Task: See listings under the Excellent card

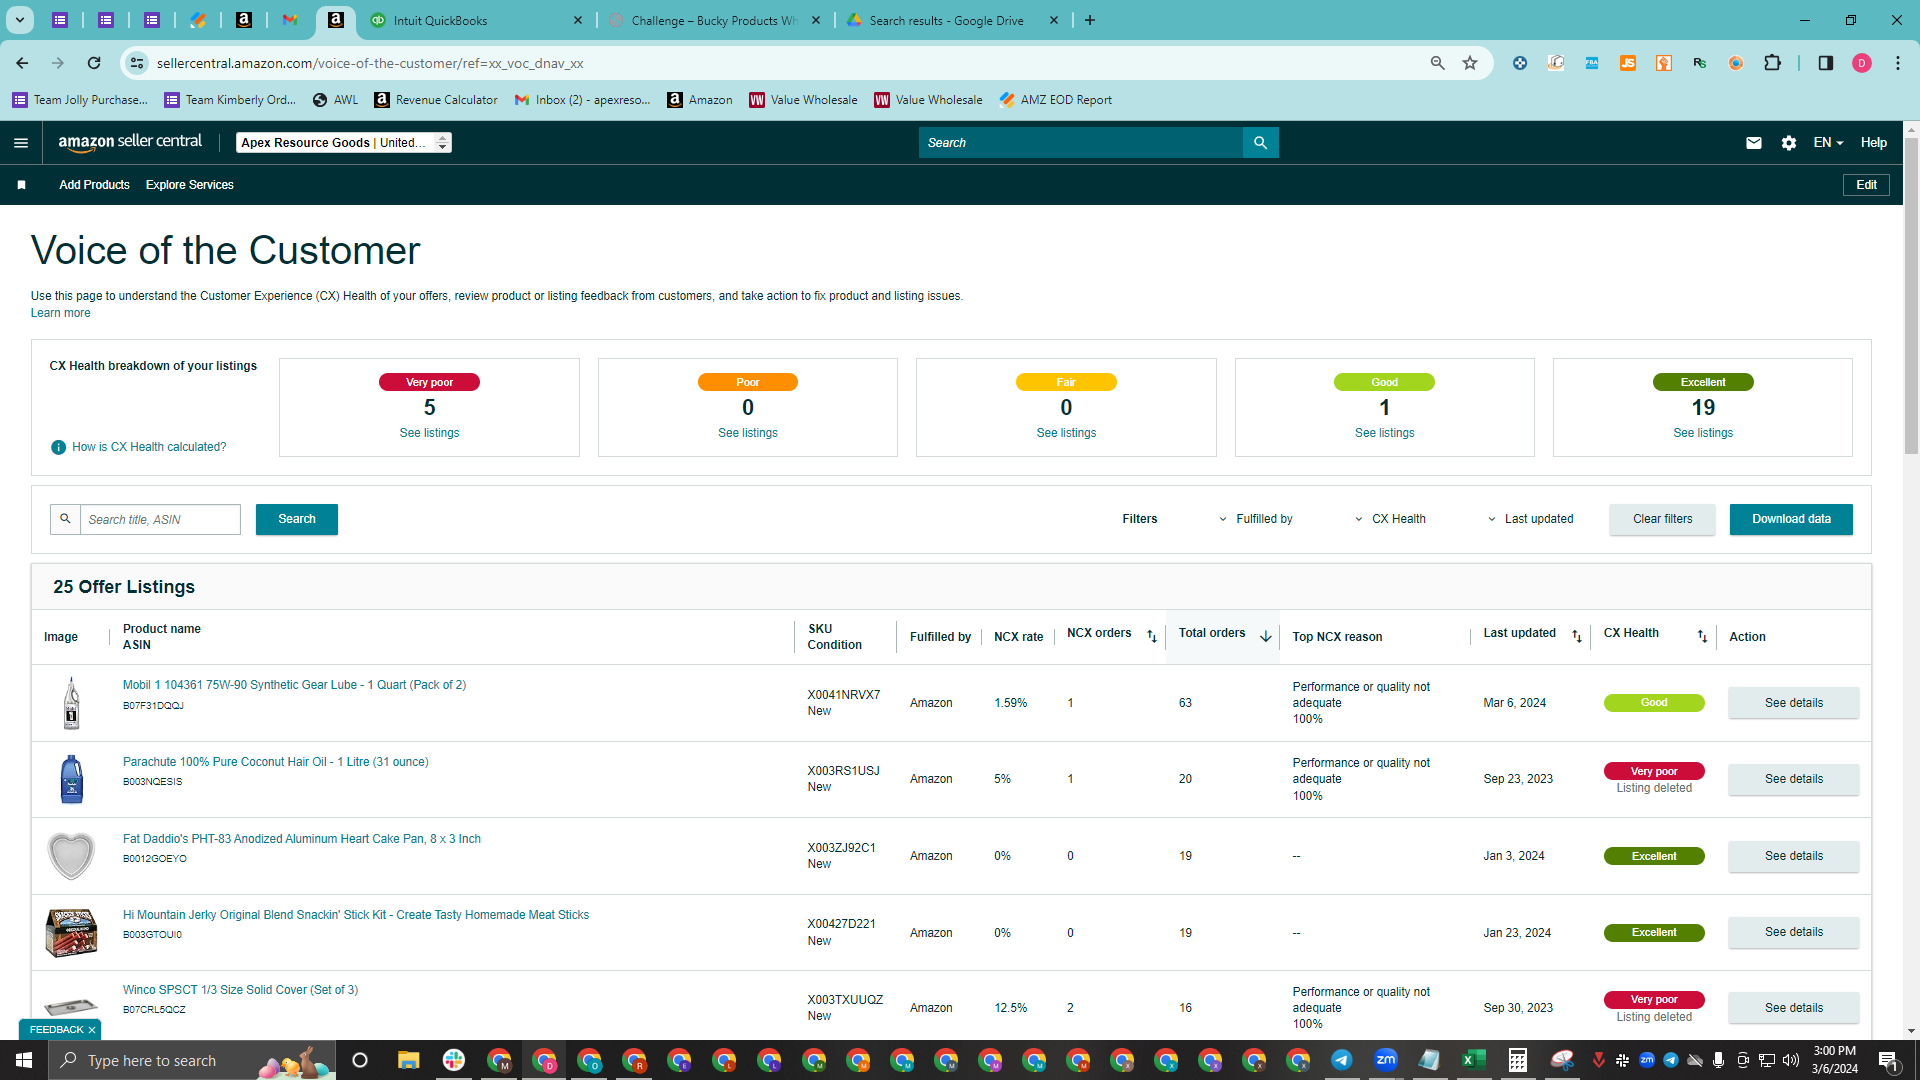Action: (x=1703, y=433)
